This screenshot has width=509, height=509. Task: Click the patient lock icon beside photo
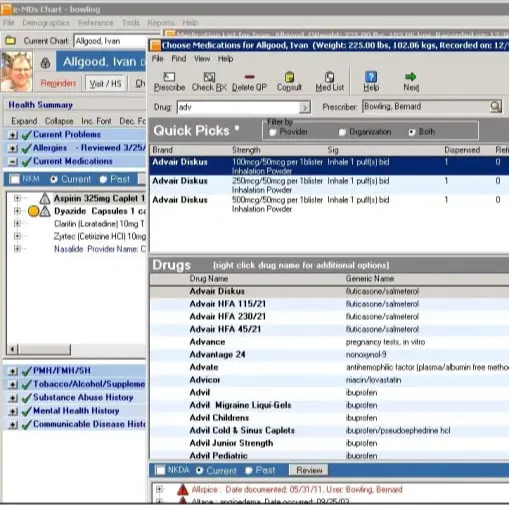[45, 63]
